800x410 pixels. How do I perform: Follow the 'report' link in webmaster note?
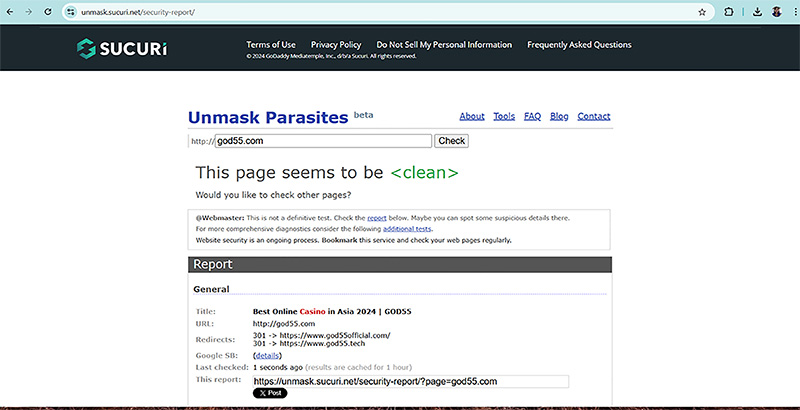[377, 218]
